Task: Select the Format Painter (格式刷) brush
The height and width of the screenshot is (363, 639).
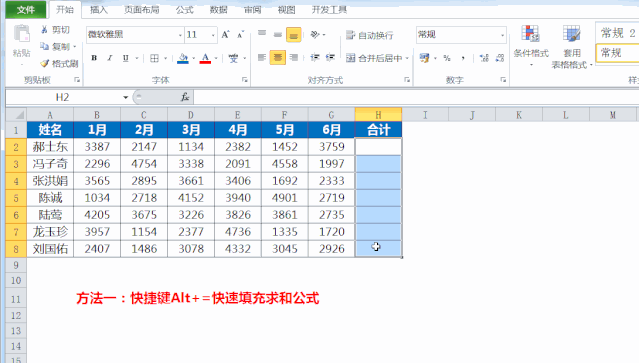Action: (44, 64)
